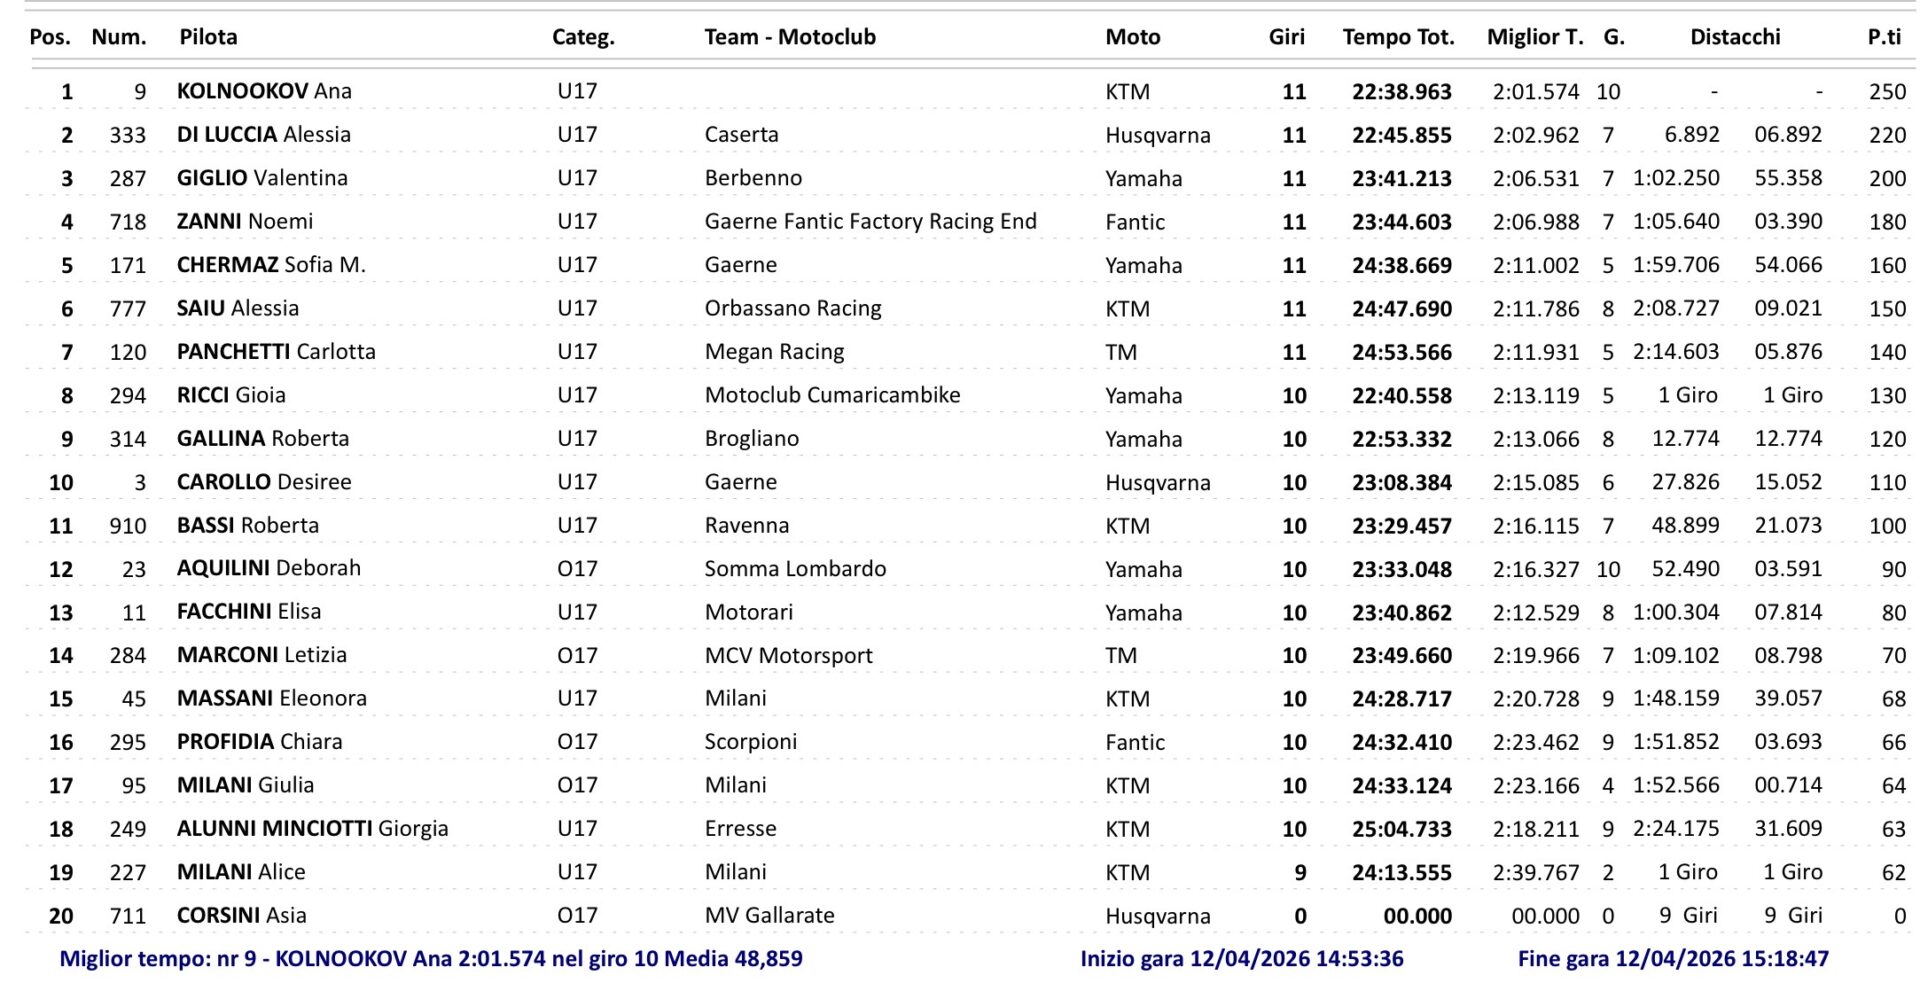Click the P.ti column header
1920x983 pixels.
coord(1883,37)
